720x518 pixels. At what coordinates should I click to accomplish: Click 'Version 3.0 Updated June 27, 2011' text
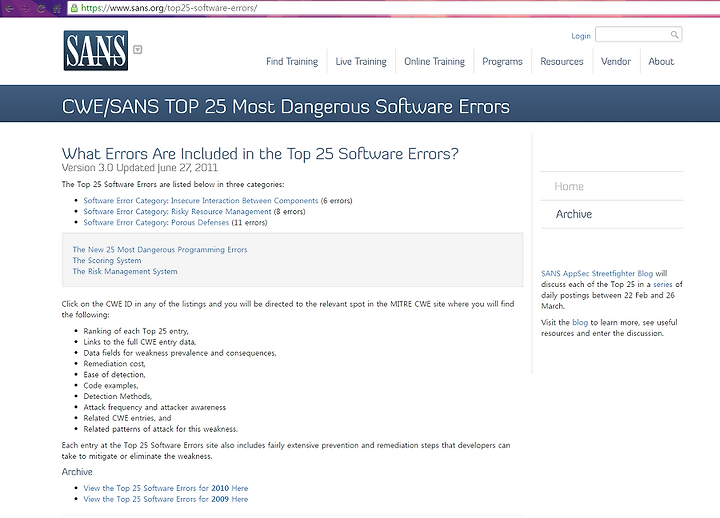pos(140,168)
